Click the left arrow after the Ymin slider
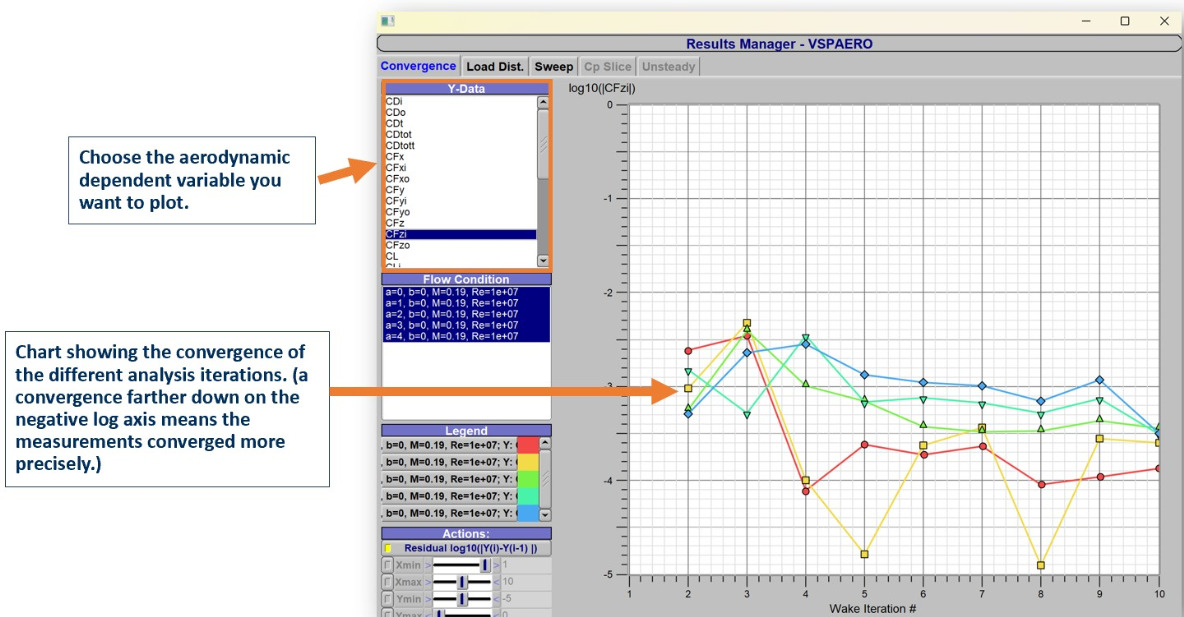 coord(496,599)
